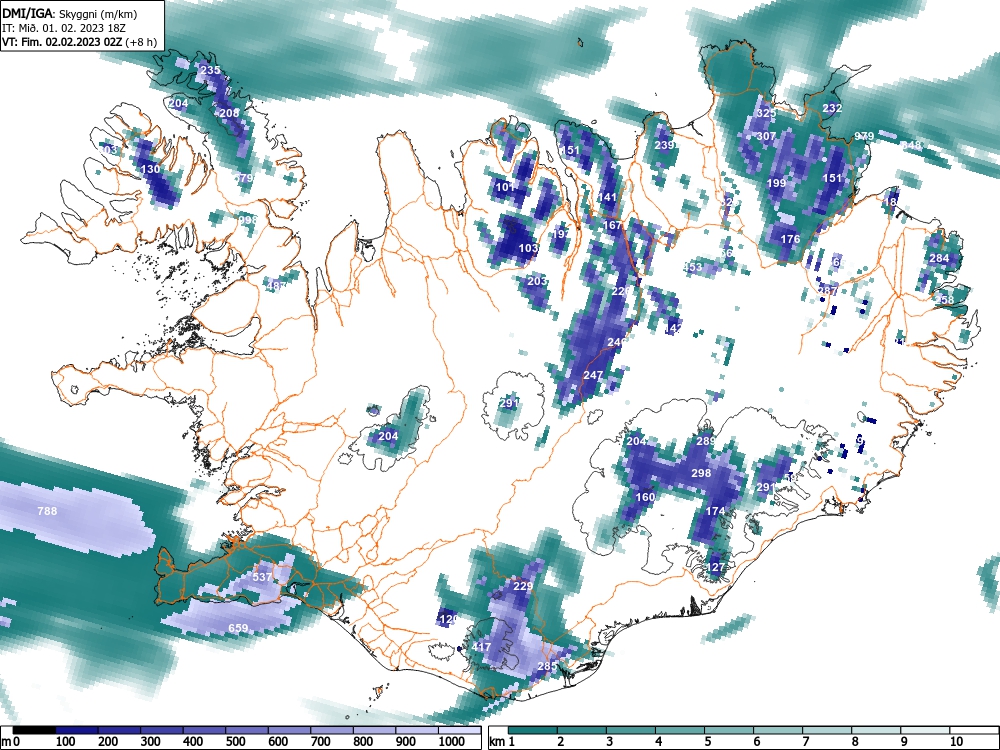Select the 160 value on western Vatnajökull
The width and height of the screenshot is (1000, 750).
point(645,496)
